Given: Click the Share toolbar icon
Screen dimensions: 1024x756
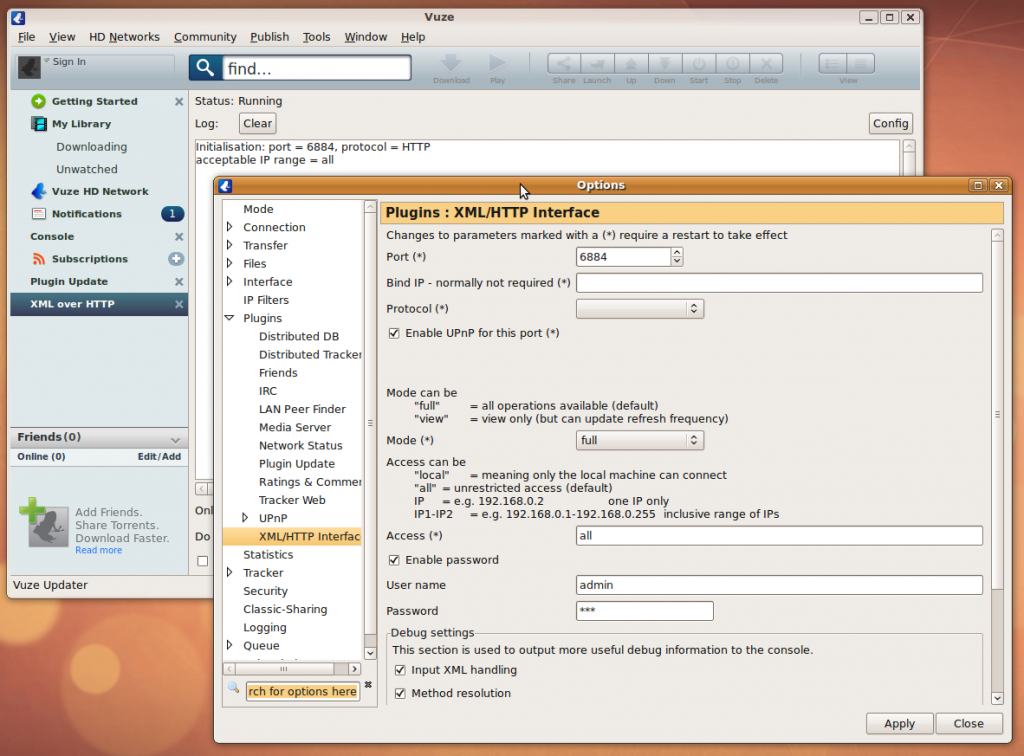Looking at the screenshot, I should tap(564, 64).
